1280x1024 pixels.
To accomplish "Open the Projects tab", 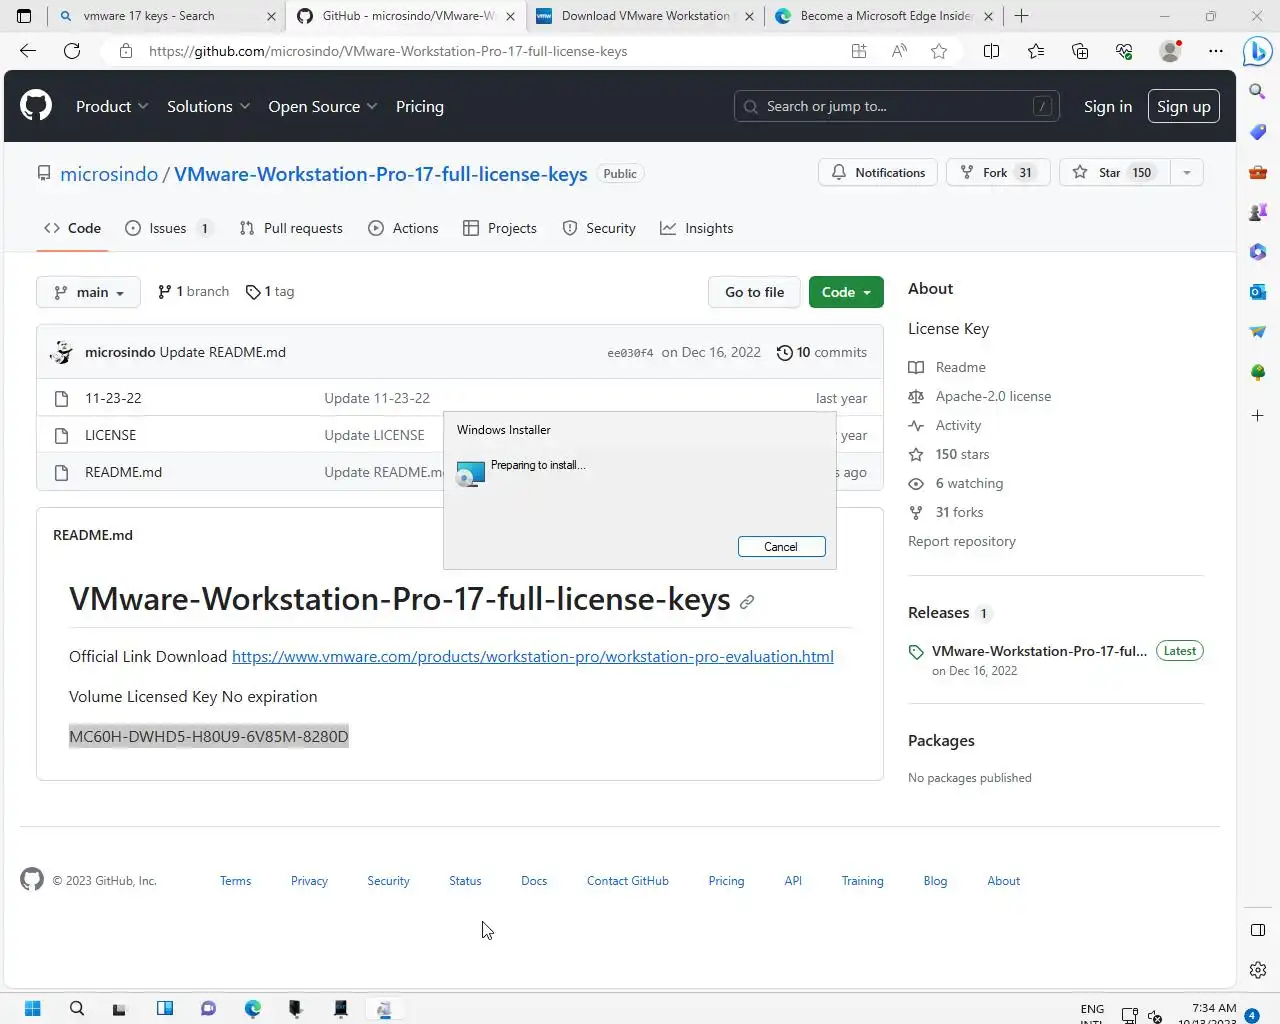I will click(x=500, y=228).
